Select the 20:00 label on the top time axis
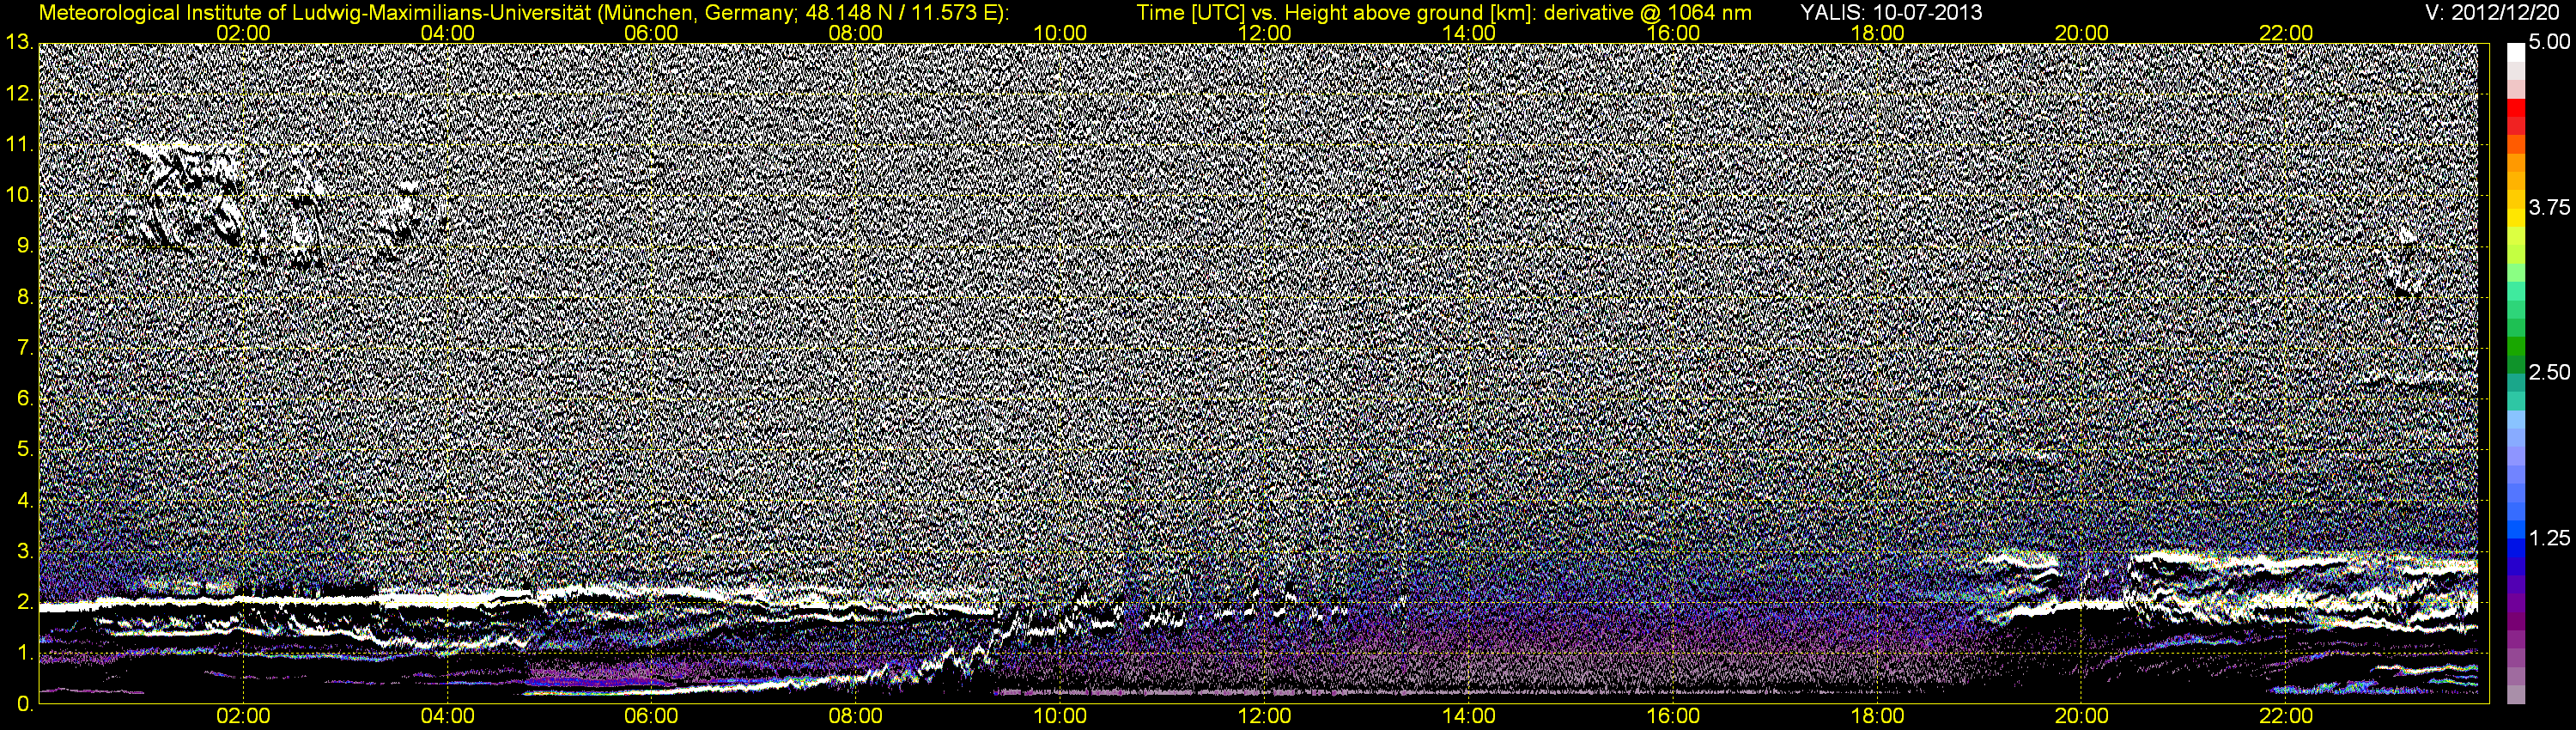Screen dimensions: 2576x730 (2082, 33)
